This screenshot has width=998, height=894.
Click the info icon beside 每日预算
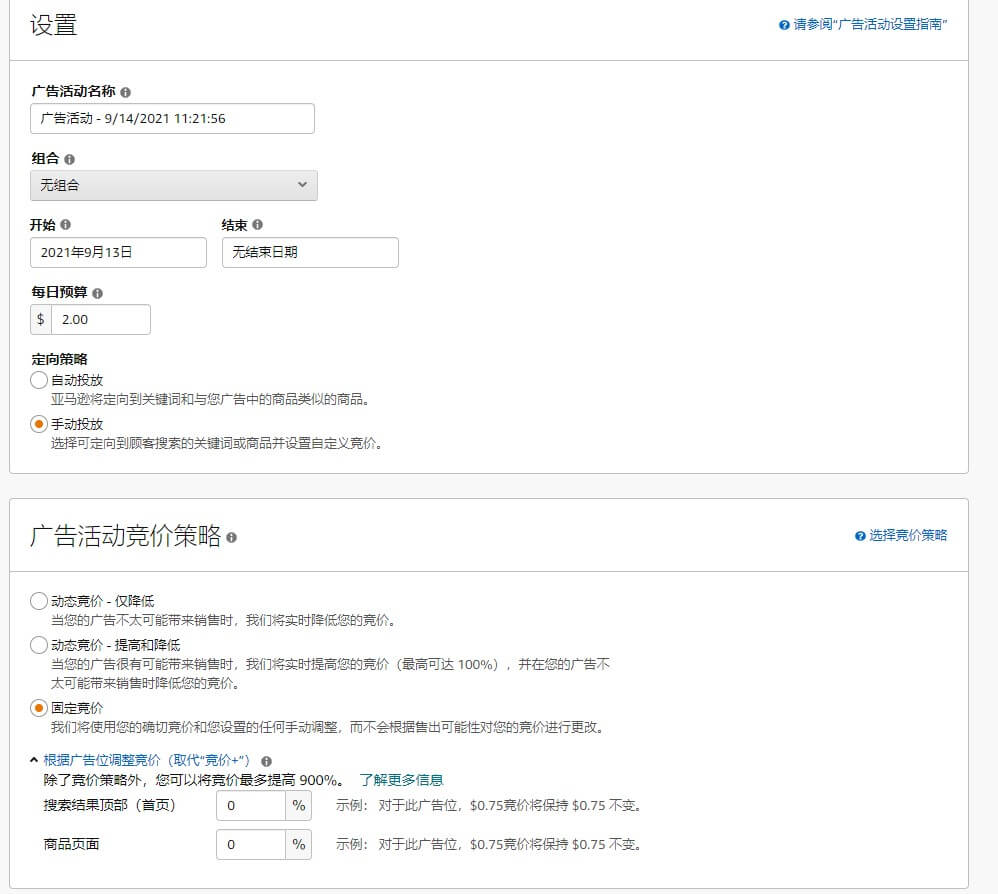click(97, 291)
